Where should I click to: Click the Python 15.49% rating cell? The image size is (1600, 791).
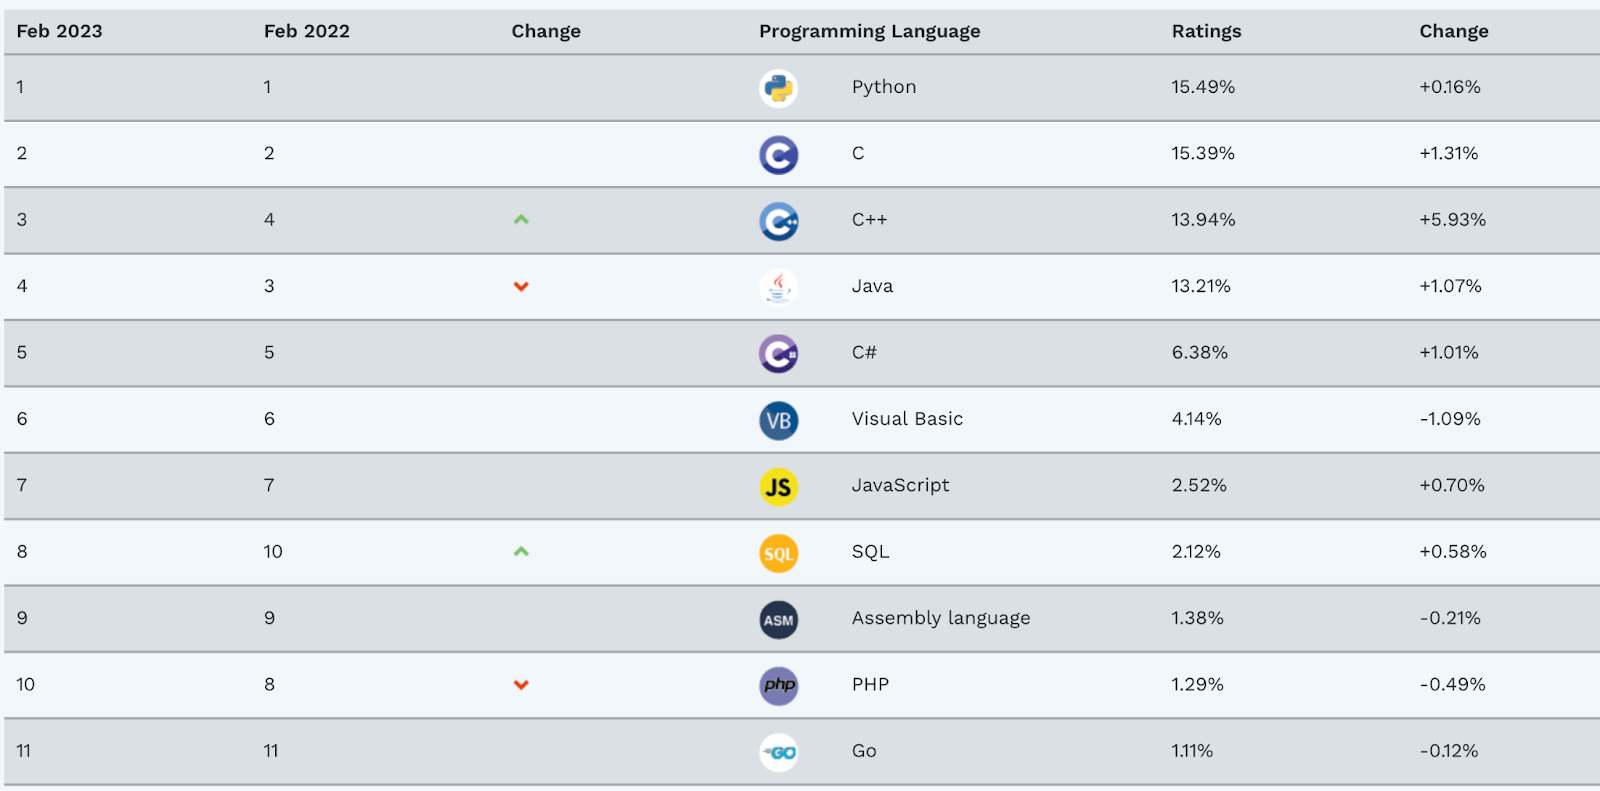click(x=1203, y=87)
